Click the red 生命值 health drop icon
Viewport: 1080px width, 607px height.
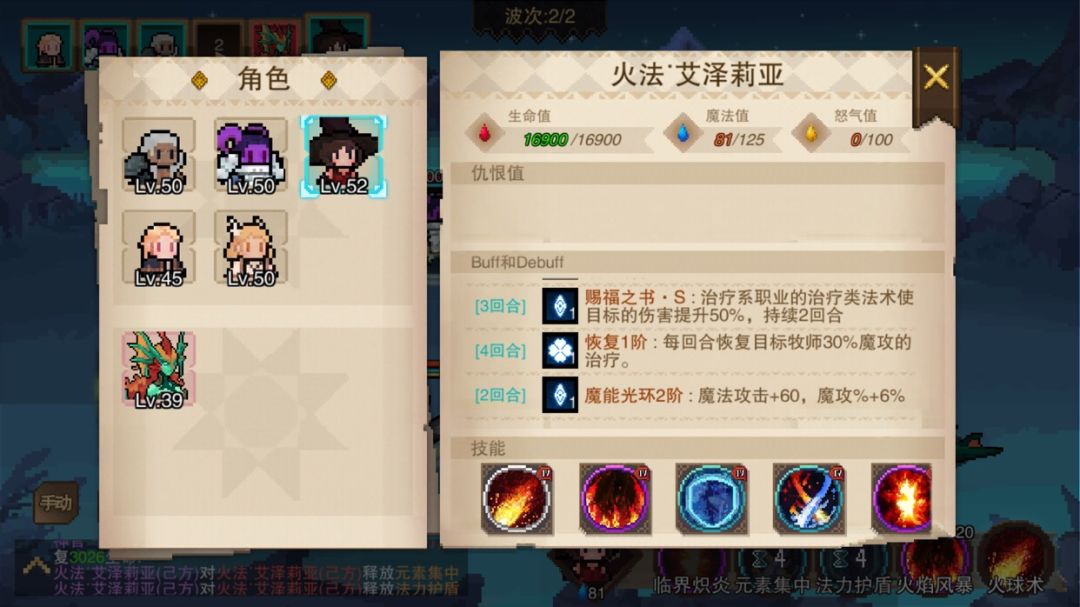tap(484, 132)
